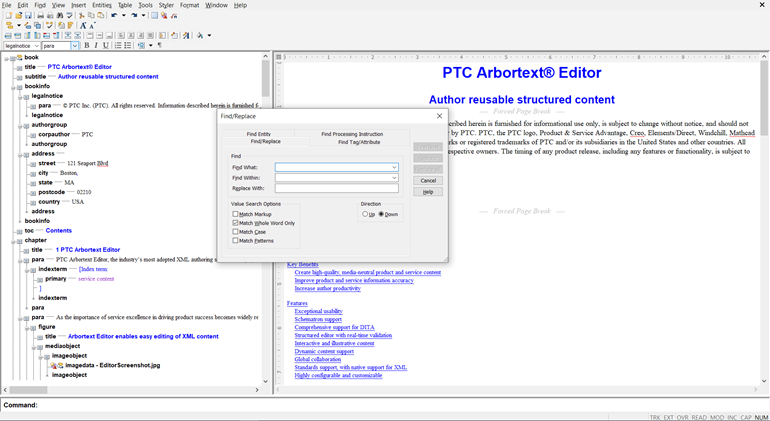Collapse the chapter tree node
Screen dimensions: 770x421
coord(13,241)
